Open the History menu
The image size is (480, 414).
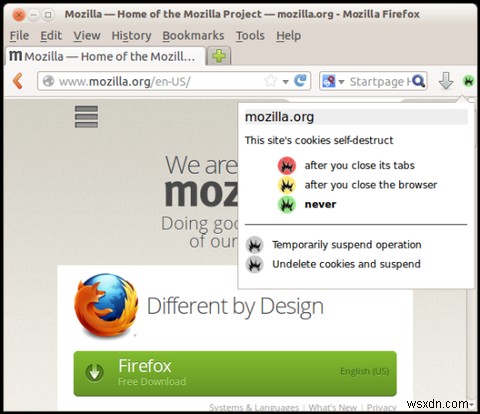[131, 36]
